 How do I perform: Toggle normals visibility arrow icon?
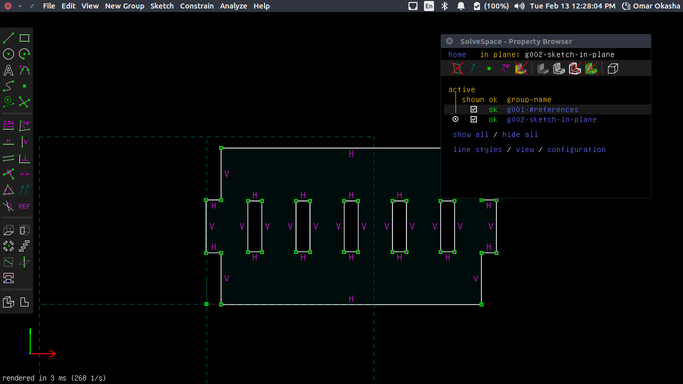[473, 68]
